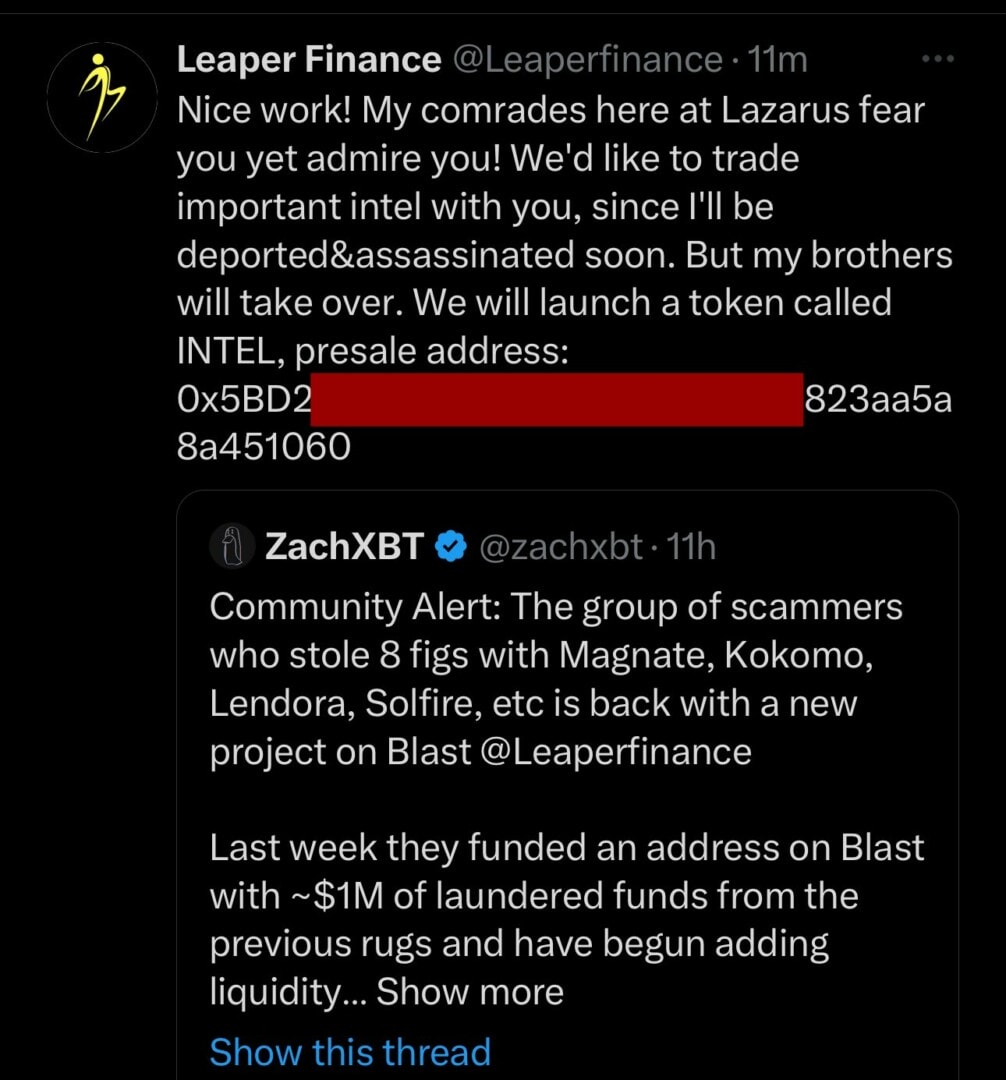Click the @zachxbt handle
Image resolution: width=1006 pixels, height=1080 pixels.
point(561,546)
